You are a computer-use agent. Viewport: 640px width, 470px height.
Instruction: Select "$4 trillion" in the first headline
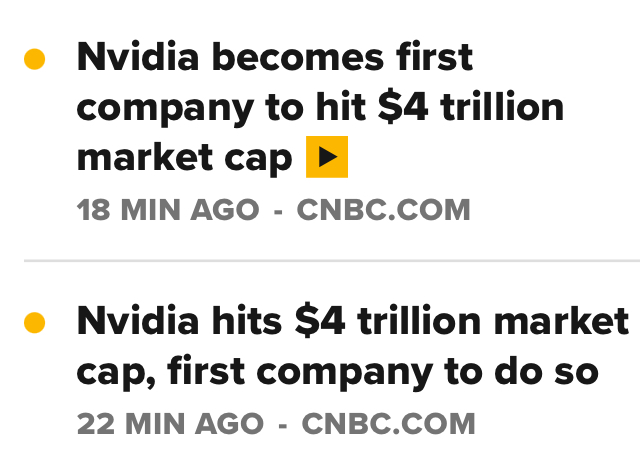[471, 107]
